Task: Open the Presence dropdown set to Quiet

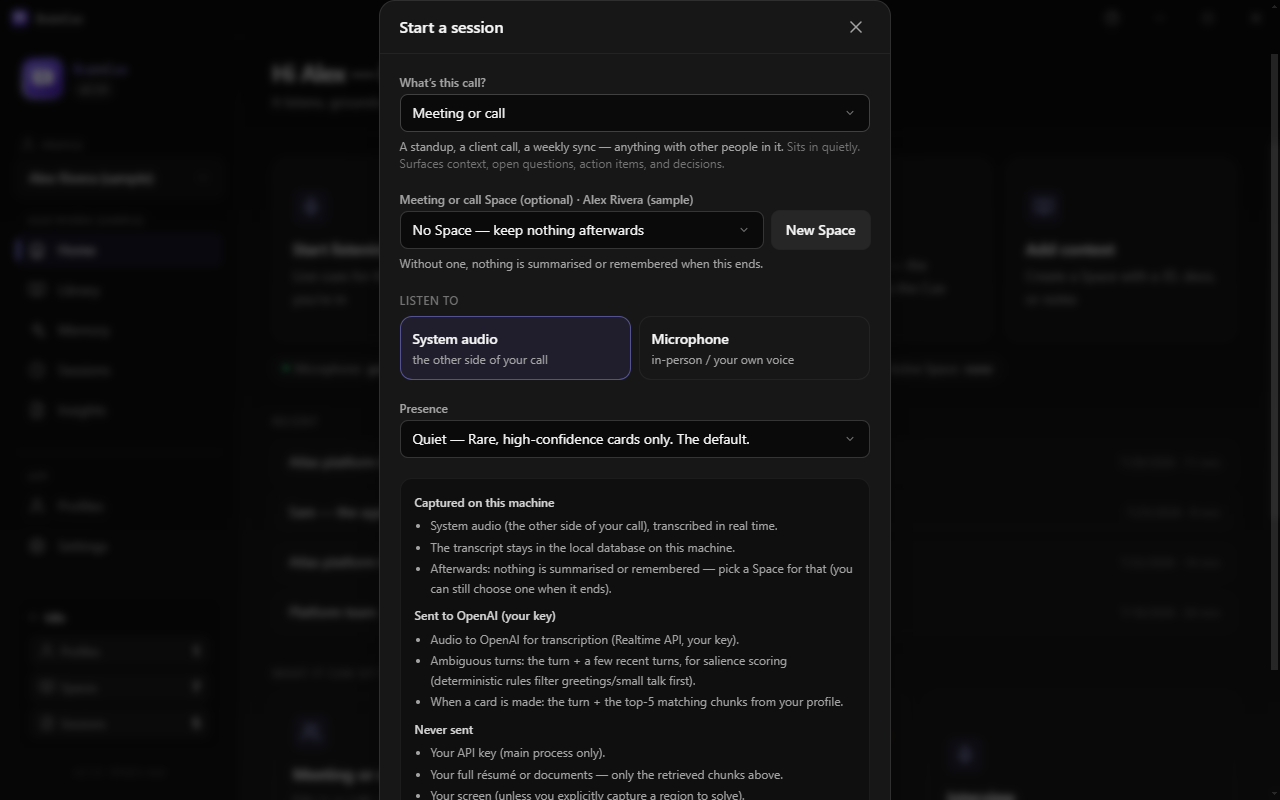Action: click(x=634, y=439)
